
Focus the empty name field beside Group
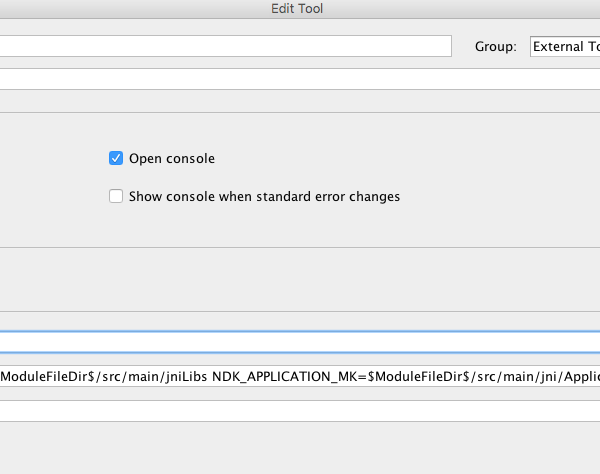(226, 46)
